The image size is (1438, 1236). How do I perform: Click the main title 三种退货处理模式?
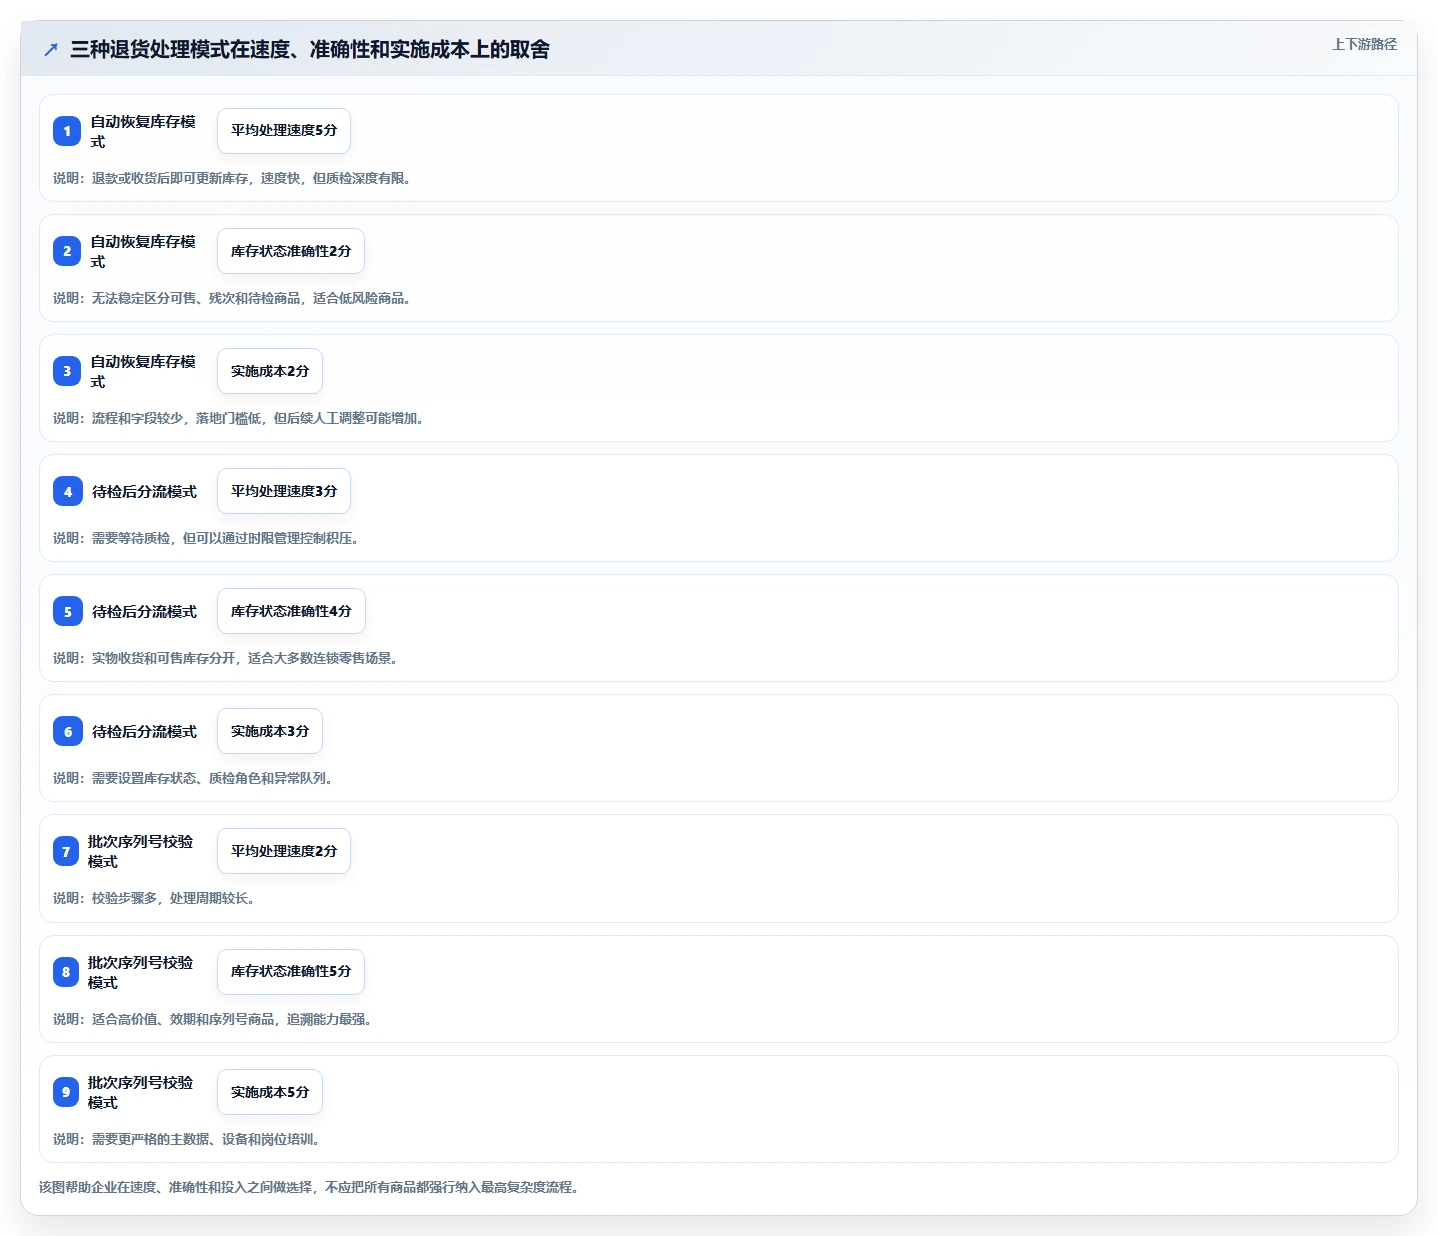(310, 49)
